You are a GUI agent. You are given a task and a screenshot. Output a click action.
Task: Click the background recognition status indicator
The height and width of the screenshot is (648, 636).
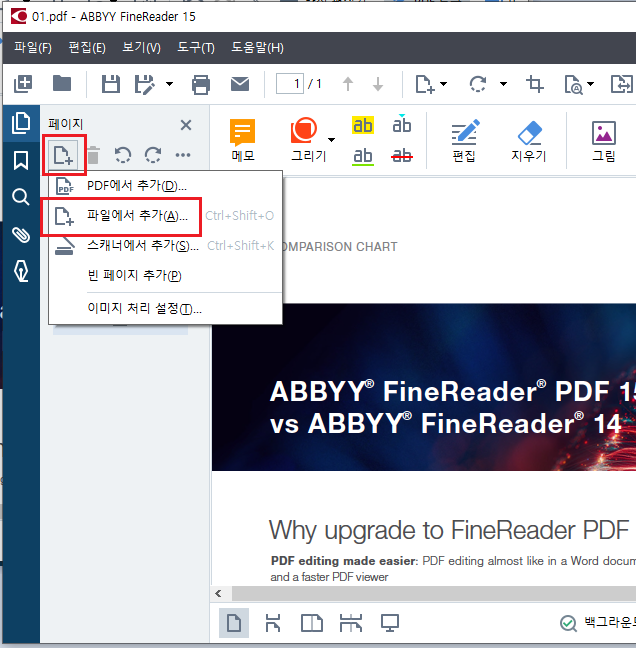coord(598,623)
